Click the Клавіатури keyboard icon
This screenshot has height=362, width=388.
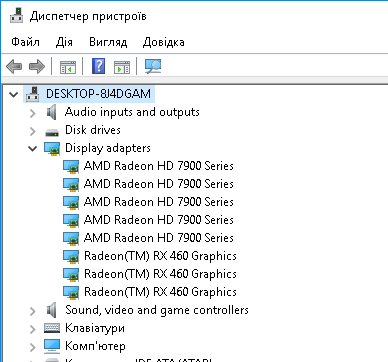pos(52,328)
